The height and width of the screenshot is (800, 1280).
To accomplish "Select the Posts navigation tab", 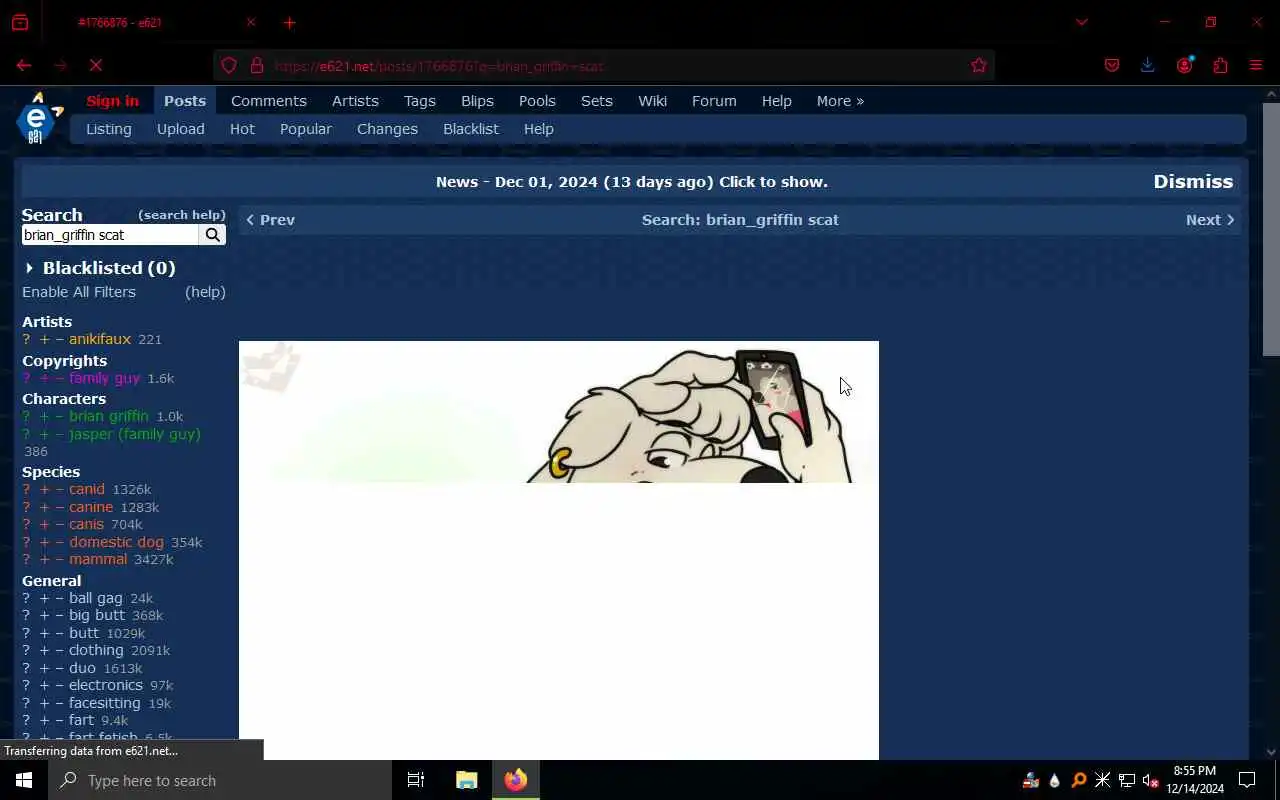I will click(x=185, y=101).
